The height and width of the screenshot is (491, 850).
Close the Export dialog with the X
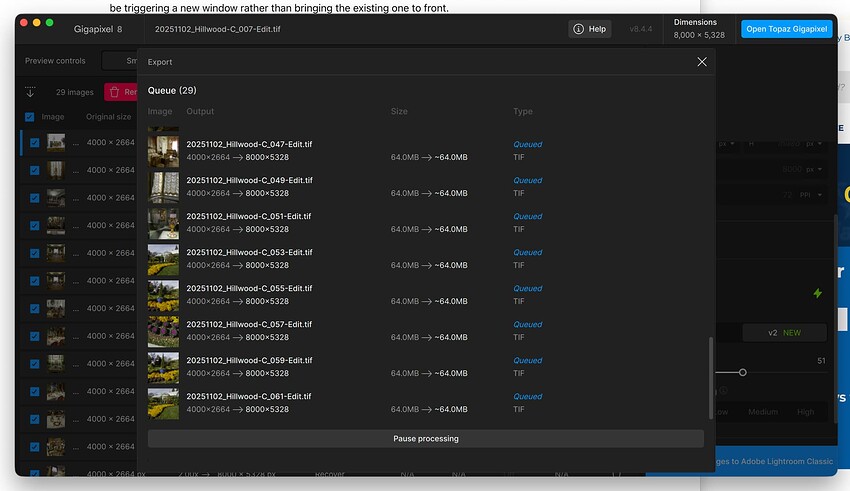click(701, 62)
